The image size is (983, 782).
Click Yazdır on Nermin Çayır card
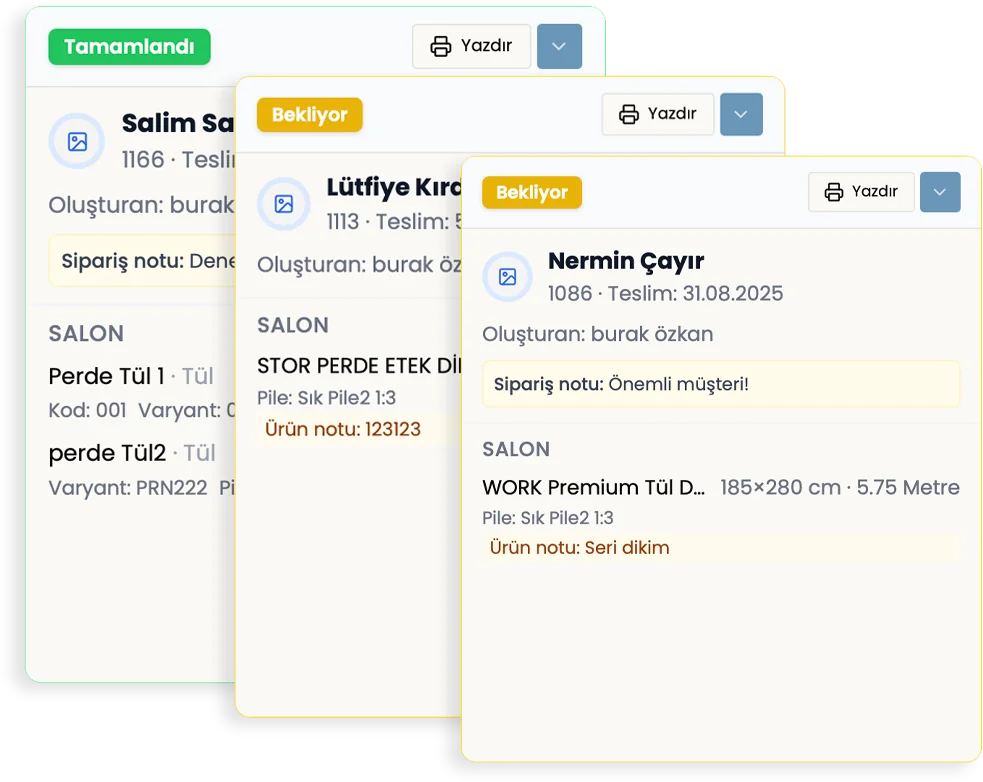pyautogui.click(x=861, y=191)
